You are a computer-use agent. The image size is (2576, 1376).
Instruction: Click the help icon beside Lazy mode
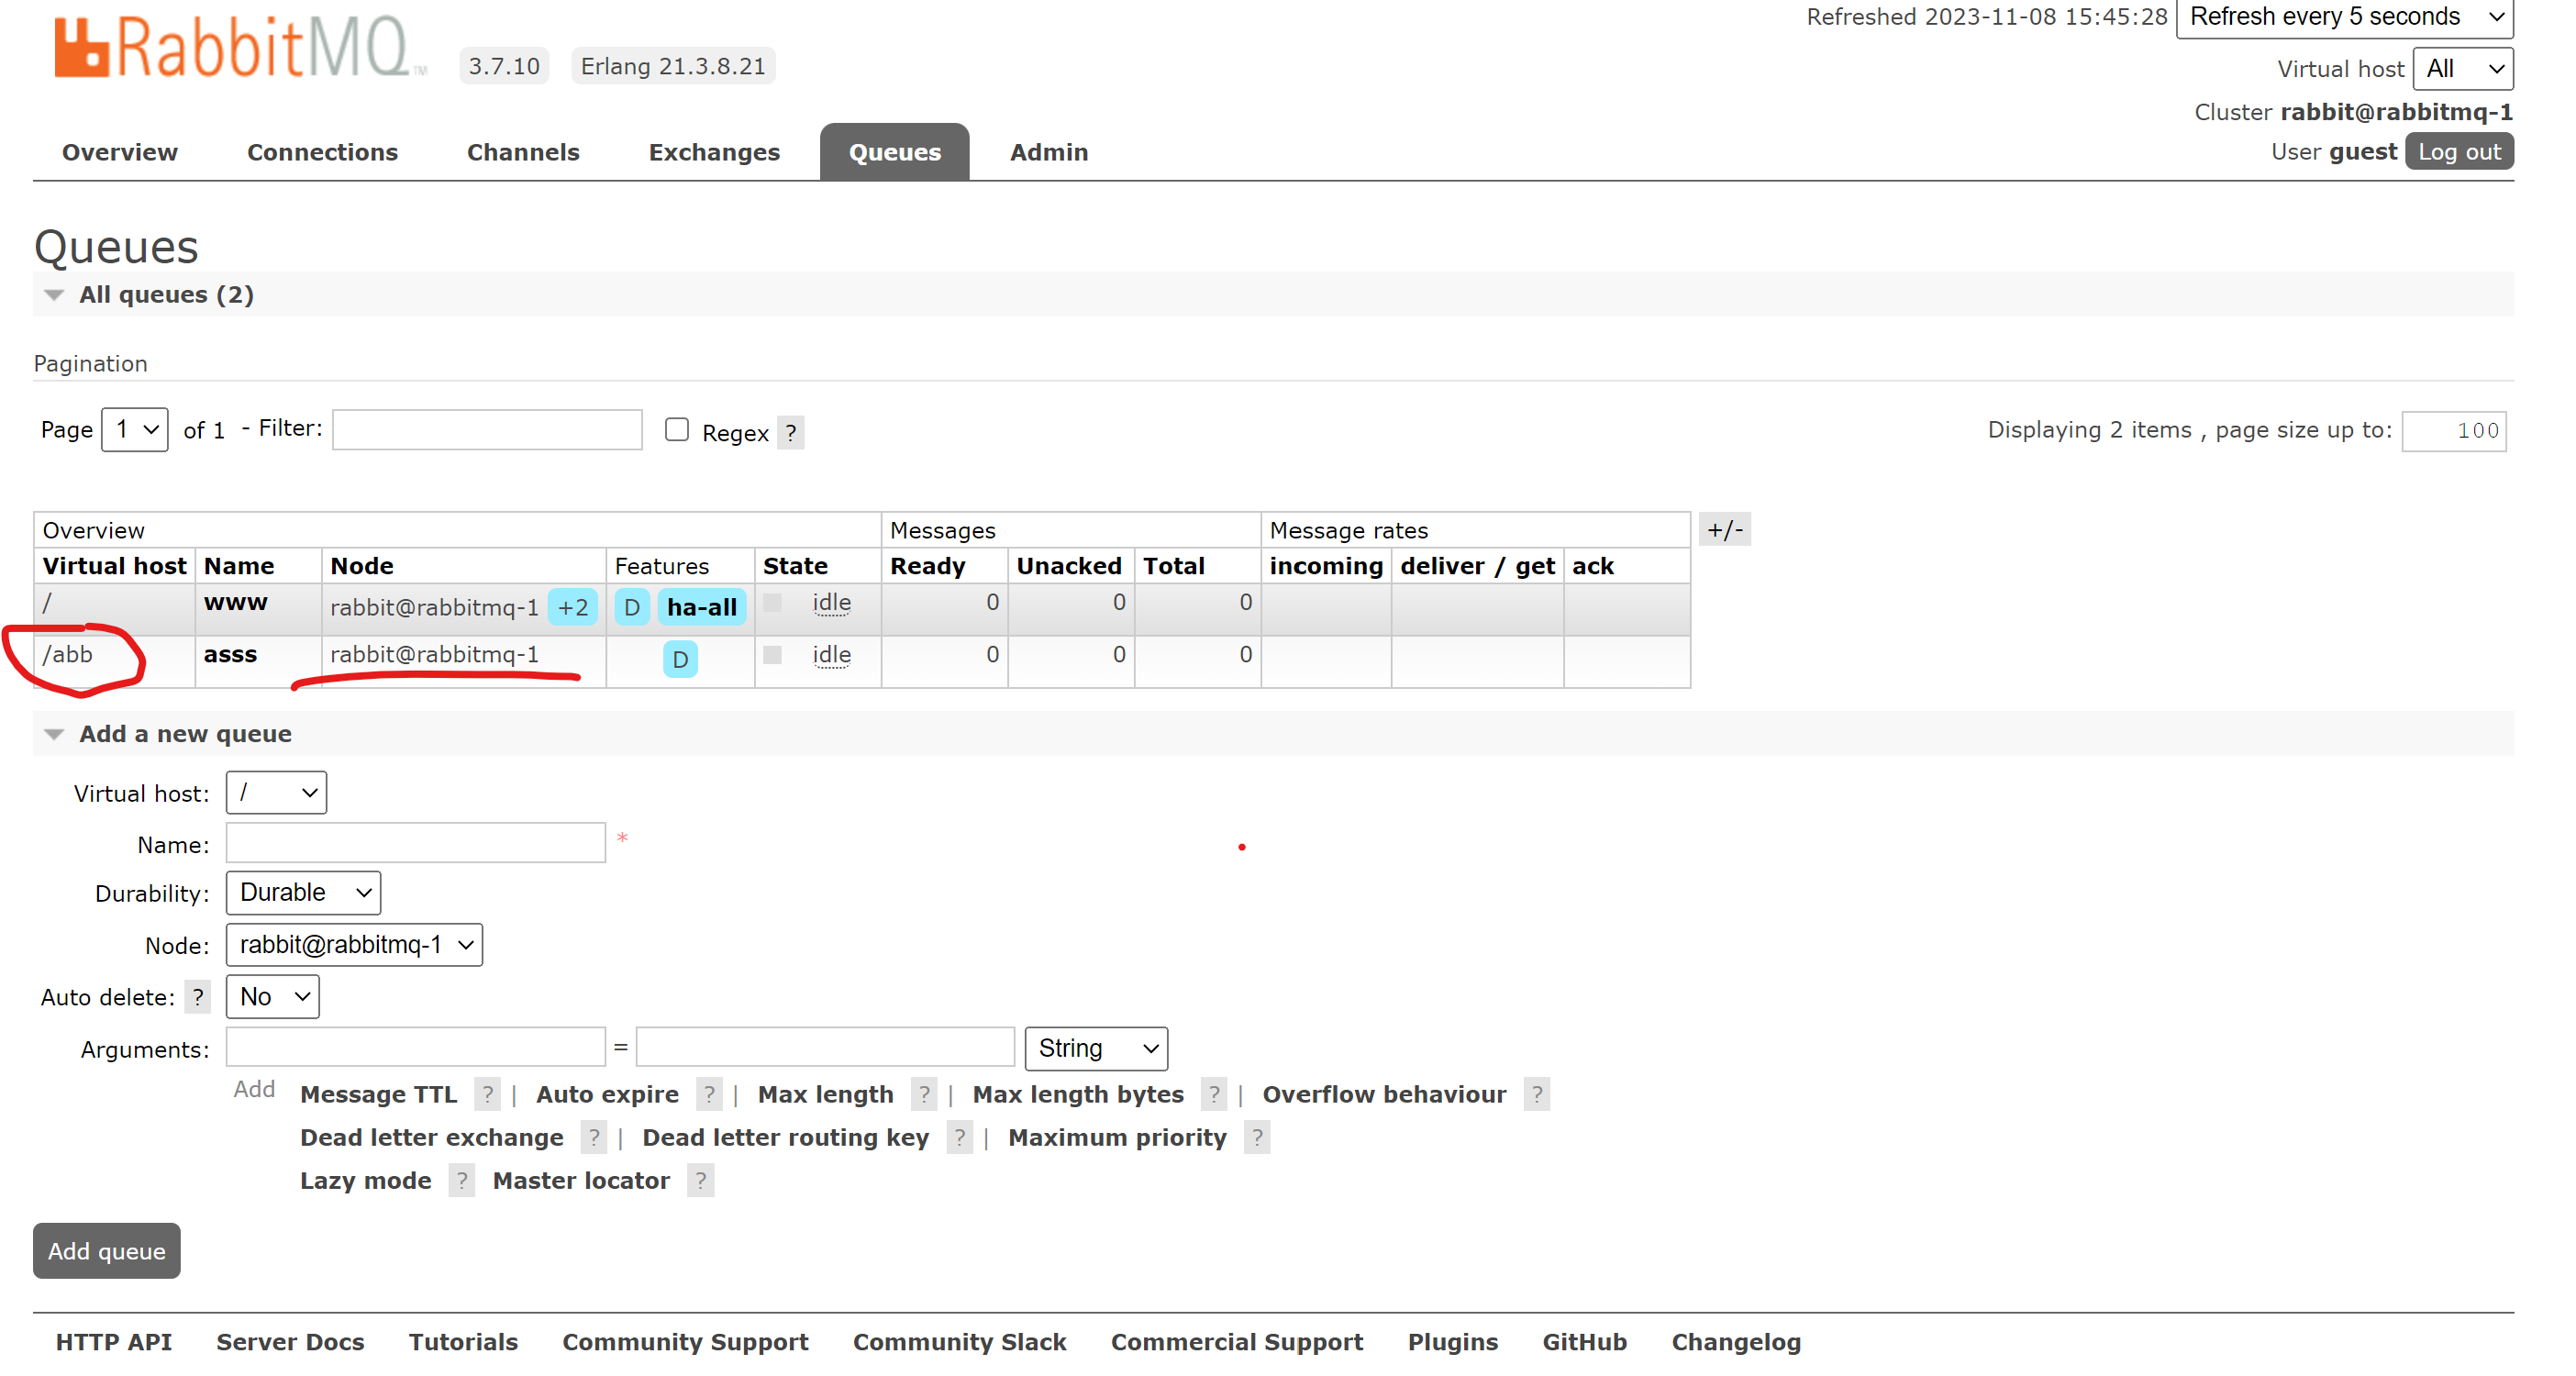coord(461,1180)
